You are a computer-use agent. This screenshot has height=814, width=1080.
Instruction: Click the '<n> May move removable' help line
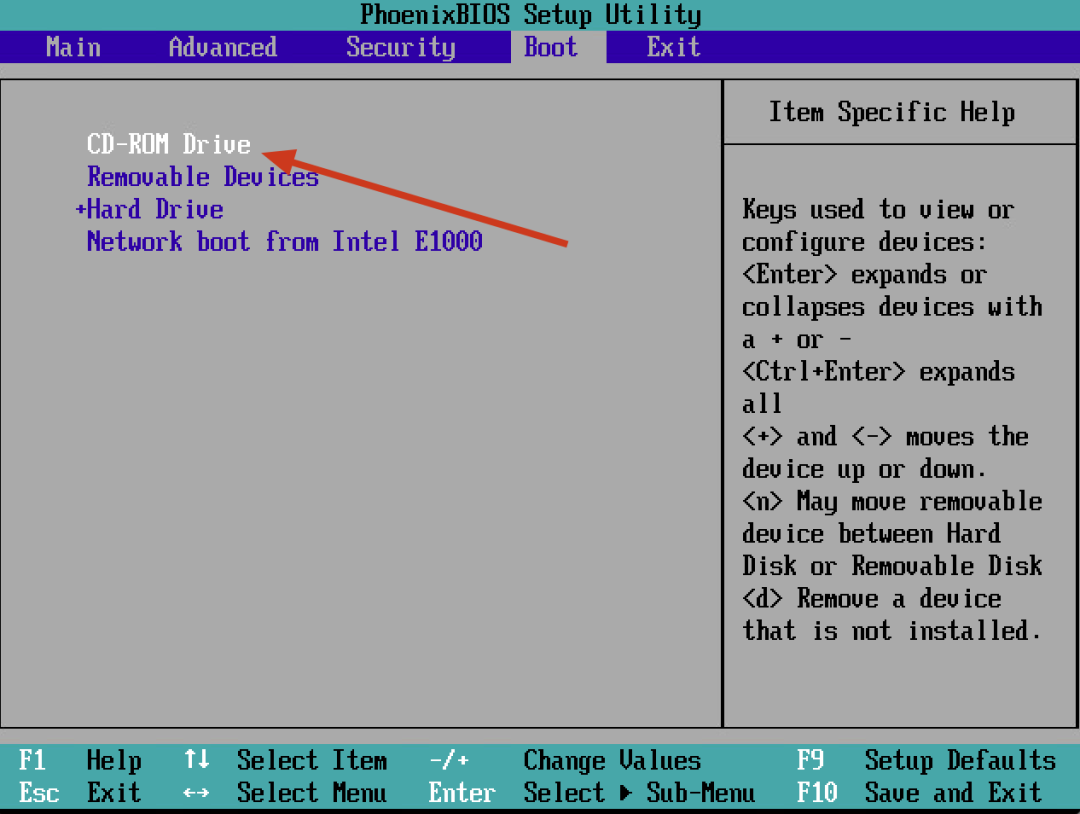pyautogui.click(x=892, y=501)
